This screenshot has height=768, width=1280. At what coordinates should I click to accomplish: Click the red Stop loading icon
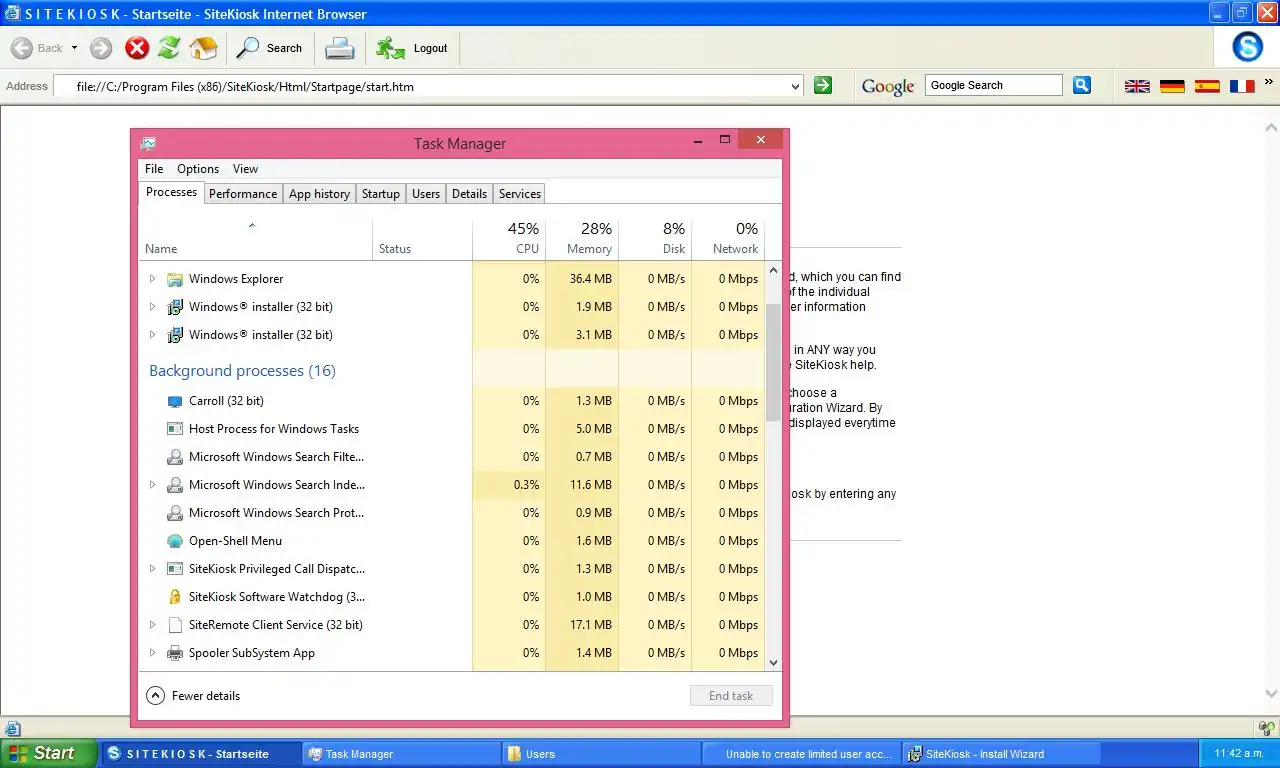(x=137, y=48)
